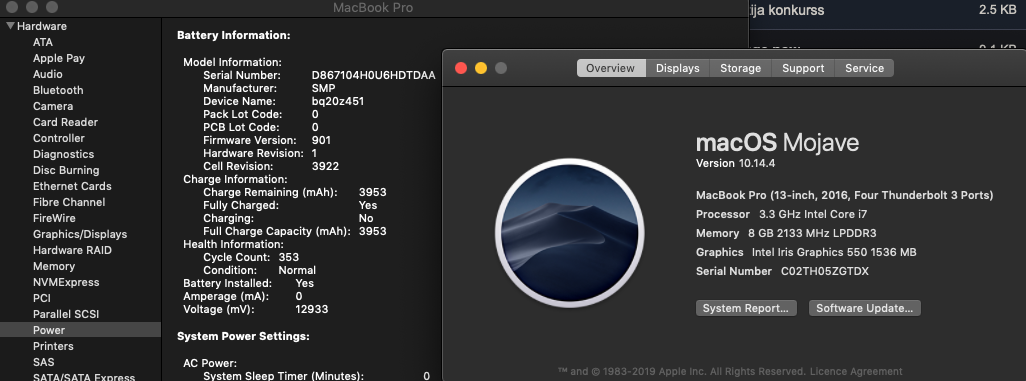1026x381 pixels.
Task: Click the Voltage value 12933
Action: 311,309
